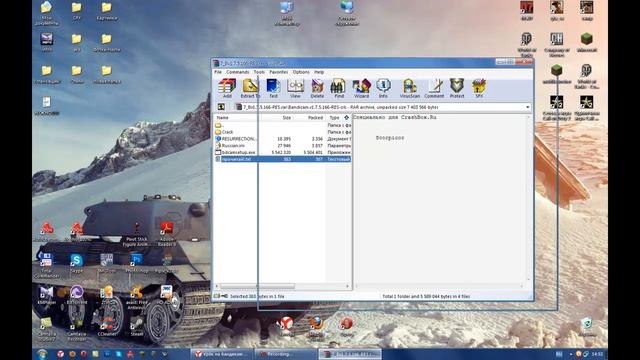Open the Tools menu
The width and height of the screenshot is (640, 360).
(259, 72)
